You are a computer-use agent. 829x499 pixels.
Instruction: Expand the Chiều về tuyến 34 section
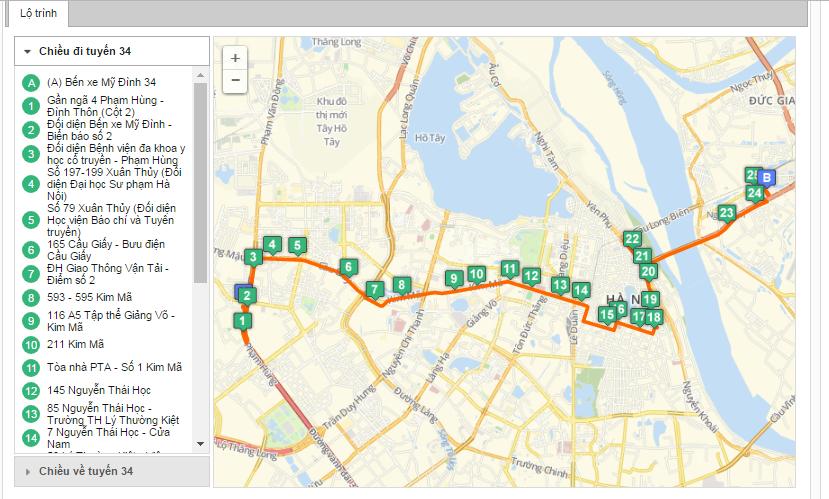pyautogui.click(x=28, y=470)
